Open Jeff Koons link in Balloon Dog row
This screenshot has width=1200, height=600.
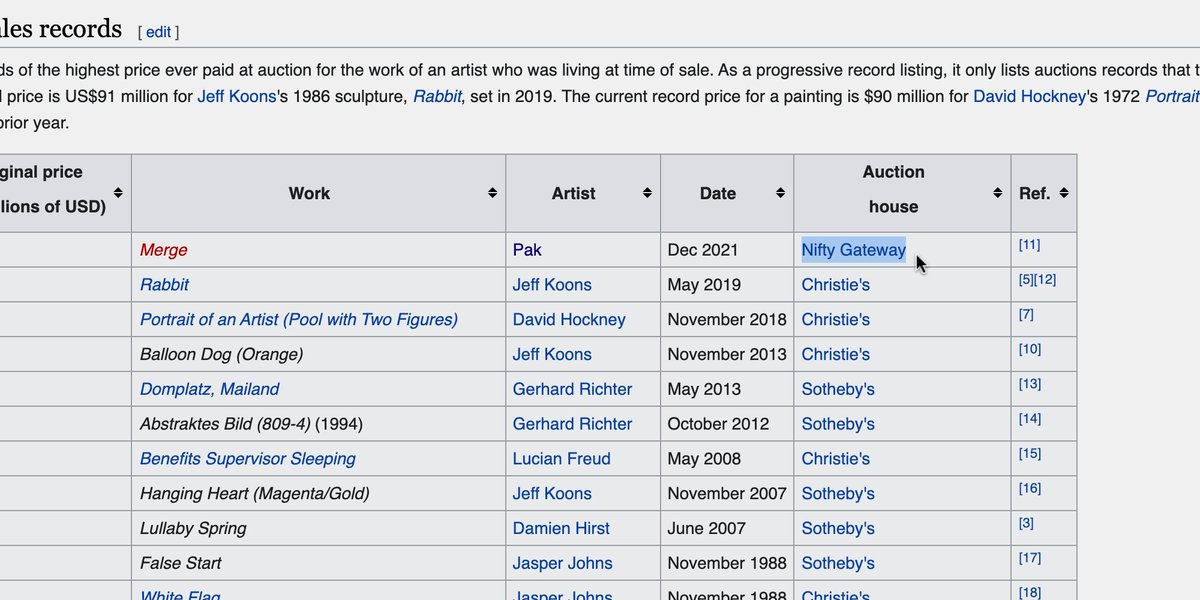point(552,355)
